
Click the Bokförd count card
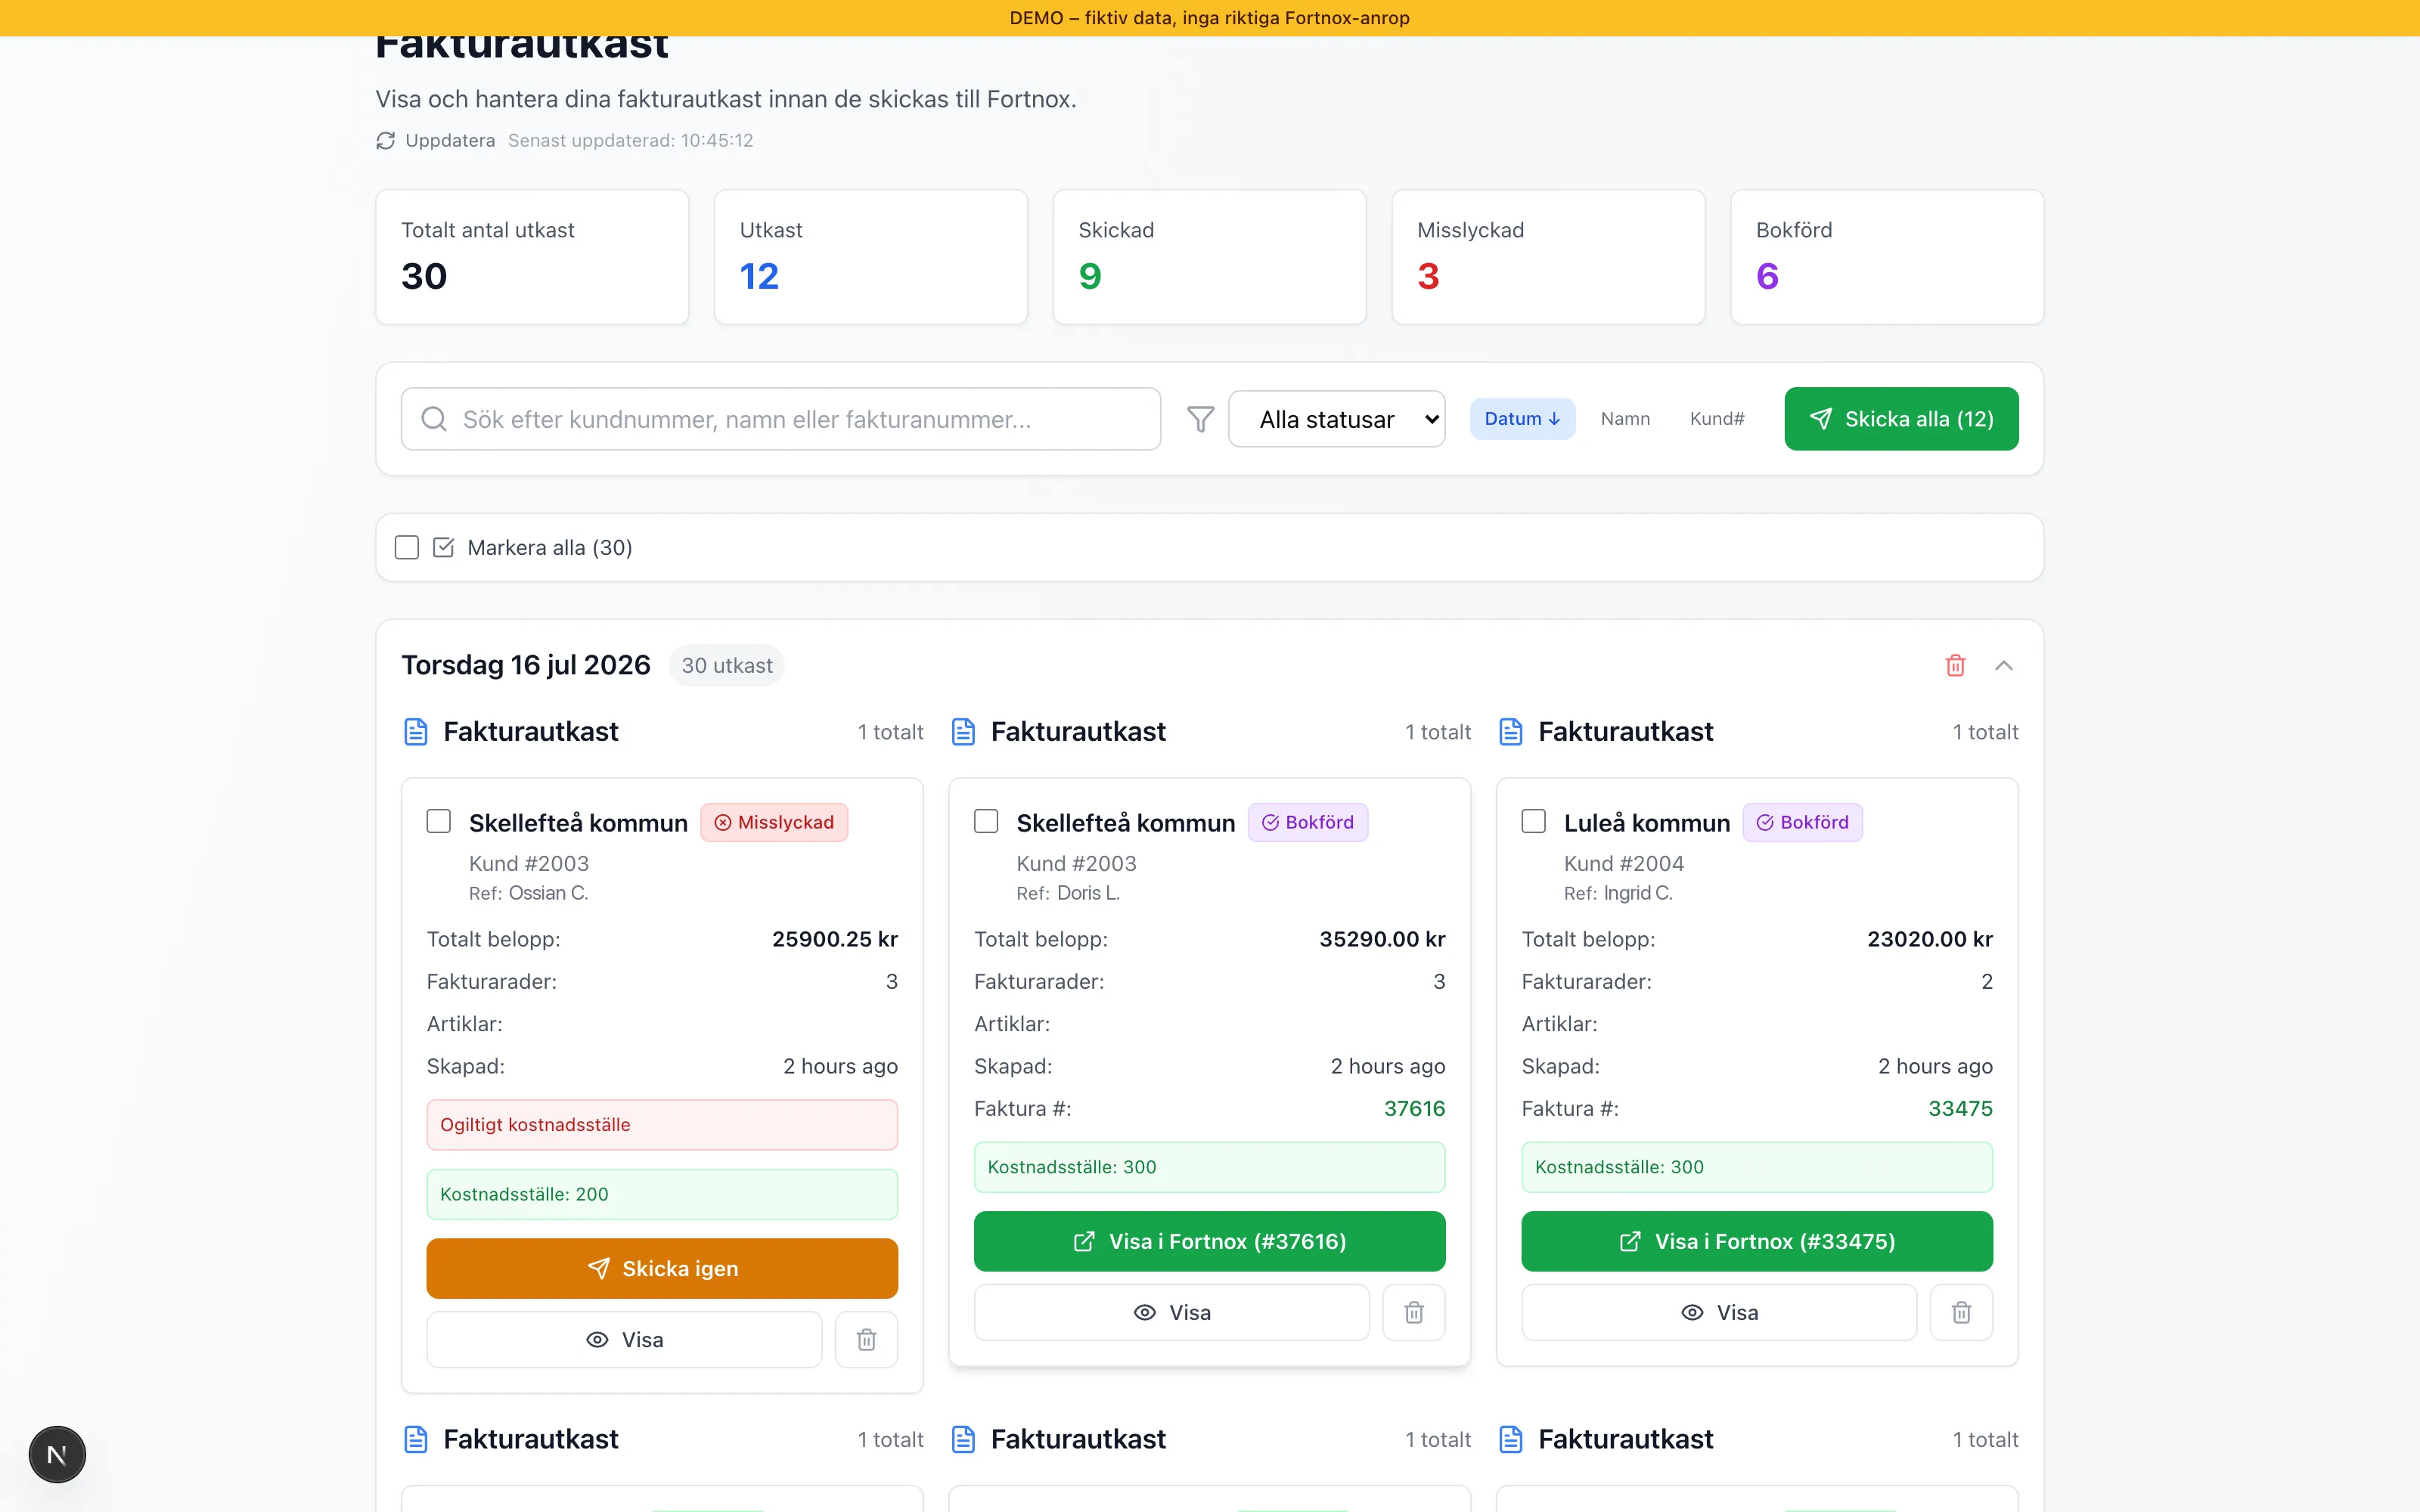(1887, 257)
